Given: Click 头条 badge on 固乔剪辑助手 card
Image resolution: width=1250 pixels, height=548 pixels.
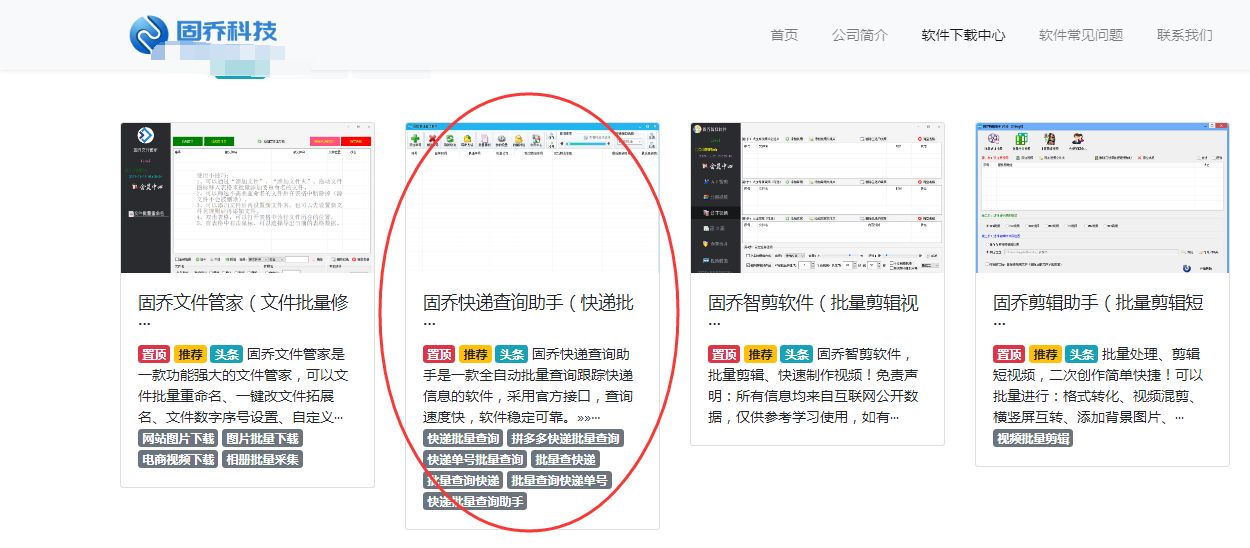Looking at the screenshot, I should point(1081,354).
